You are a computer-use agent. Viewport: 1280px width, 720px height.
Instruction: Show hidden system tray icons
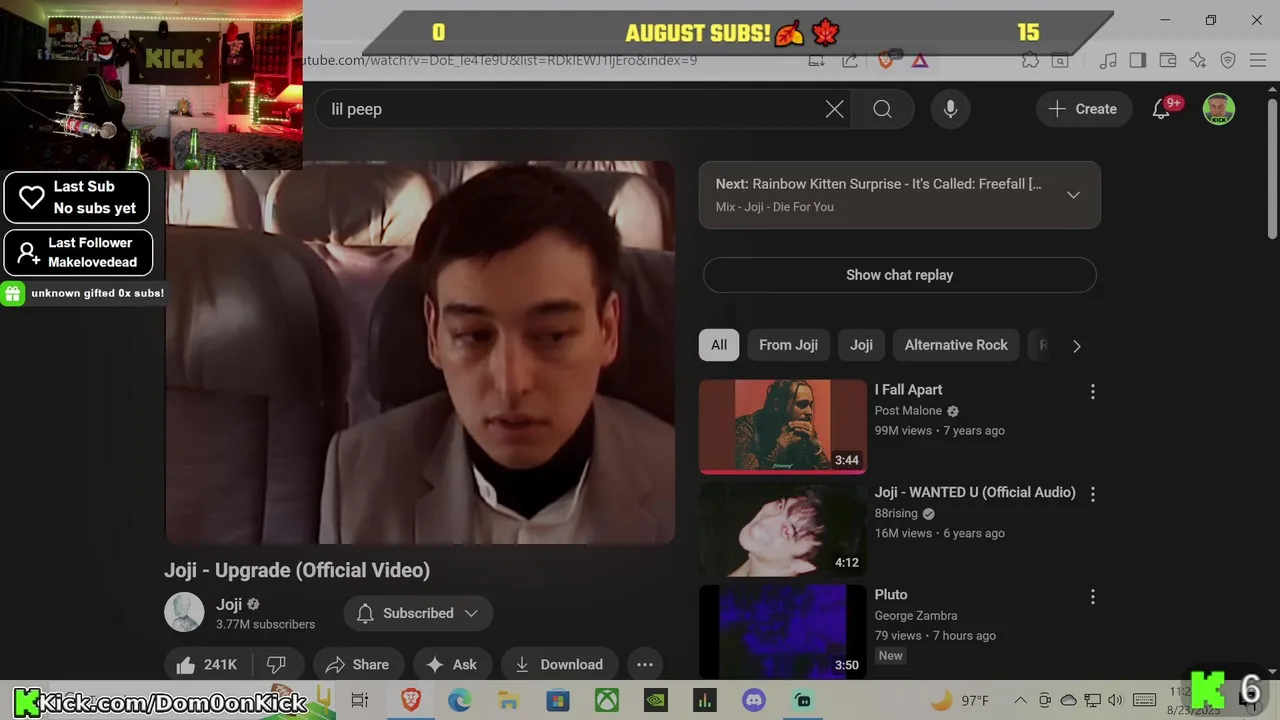pyautogui.click(x=1020, y=700)
